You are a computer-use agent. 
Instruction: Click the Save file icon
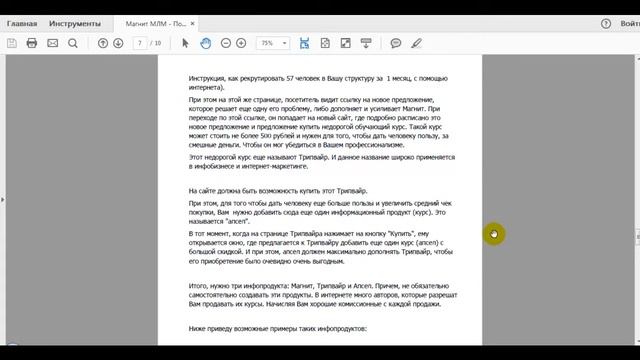(12, 43)
